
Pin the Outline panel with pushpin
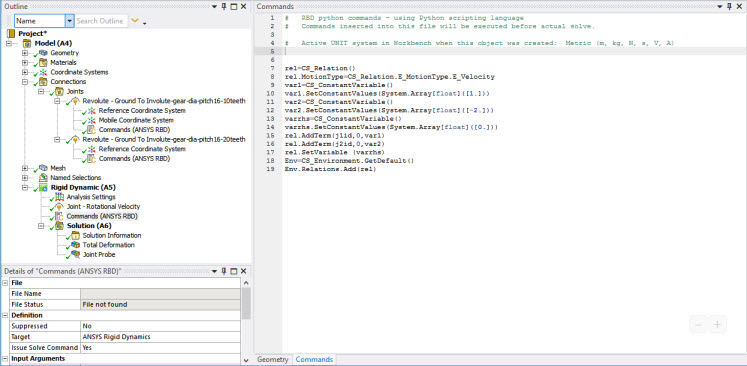pyautogui.click(x=224, y=6)
